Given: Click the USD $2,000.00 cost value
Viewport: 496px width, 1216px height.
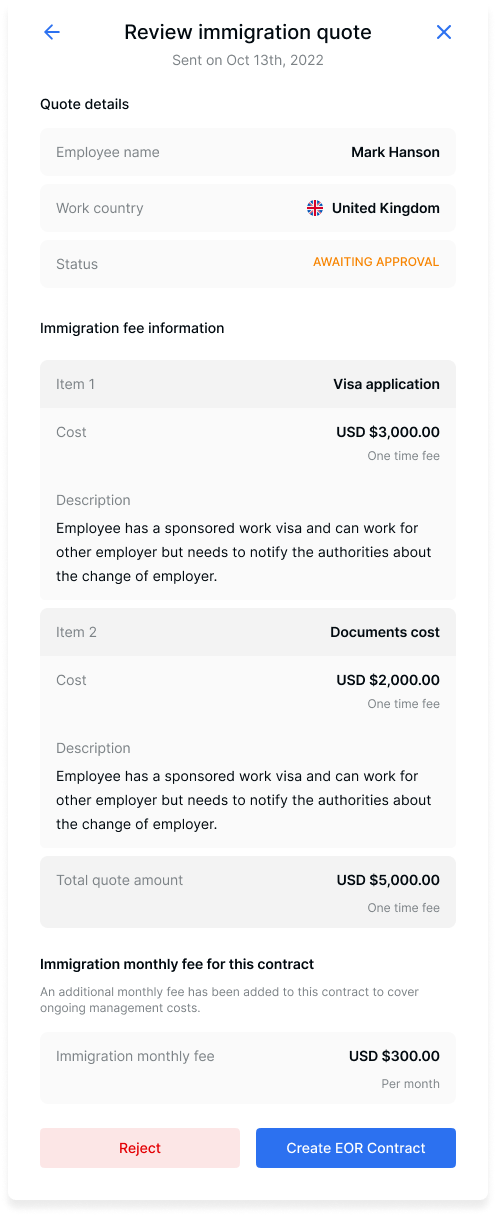Looking at the screenshot, I should point(388,680).
